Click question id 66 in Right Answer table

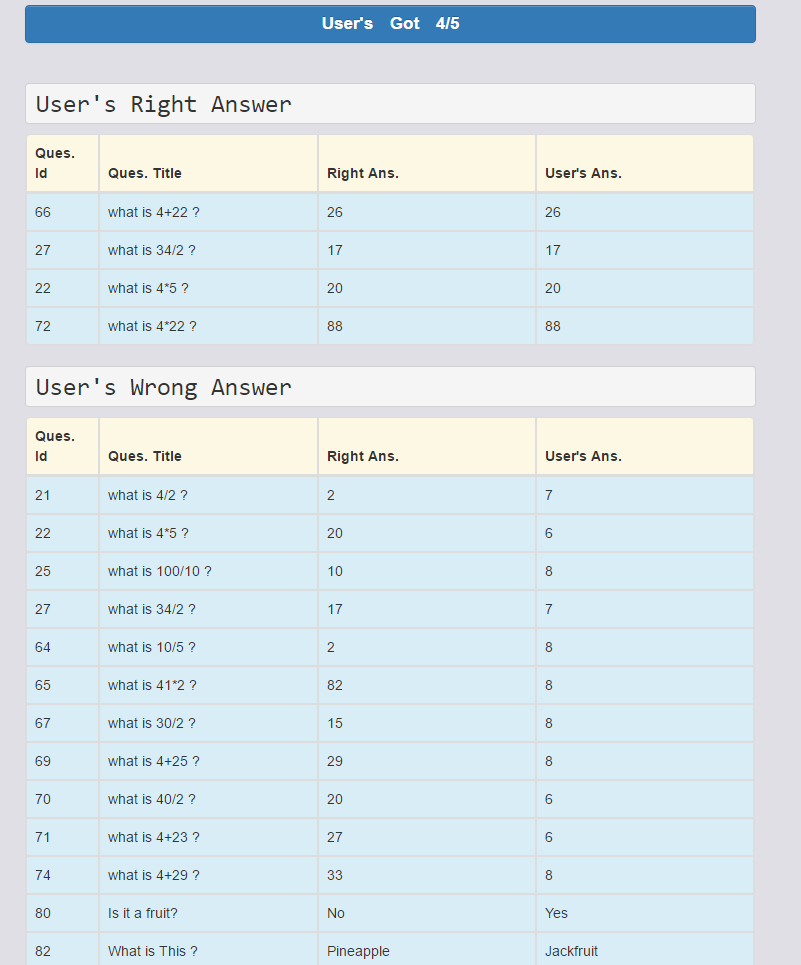(x=43, y=212)
